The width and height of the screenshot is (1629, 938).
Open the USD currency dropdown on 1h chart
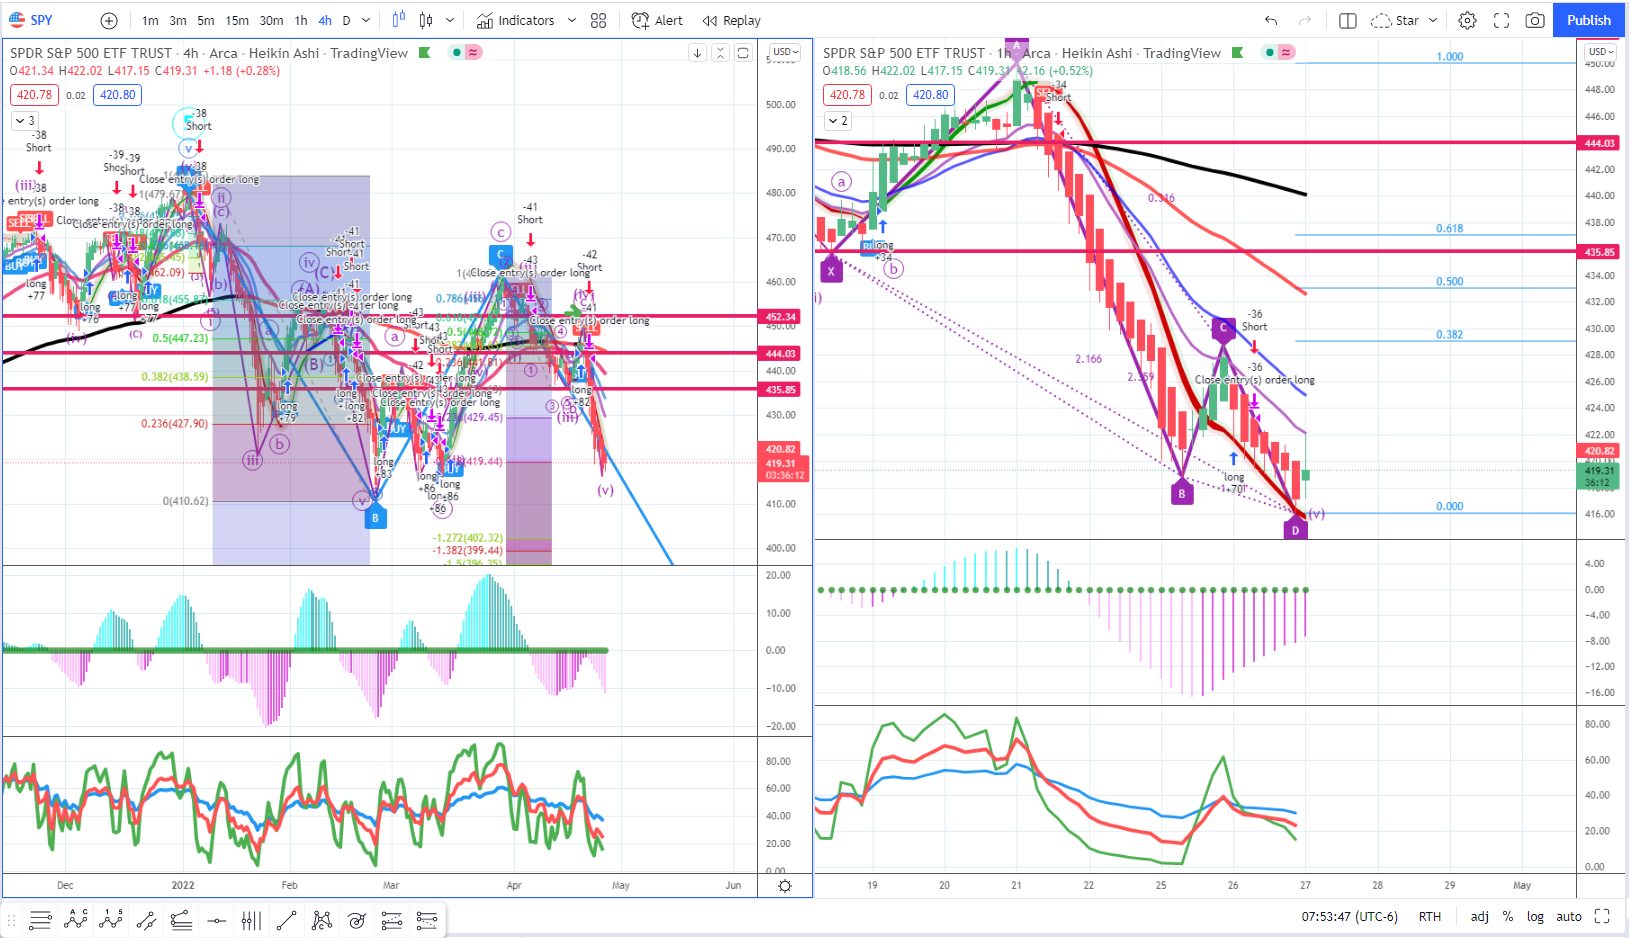[x=1600, y=52]
